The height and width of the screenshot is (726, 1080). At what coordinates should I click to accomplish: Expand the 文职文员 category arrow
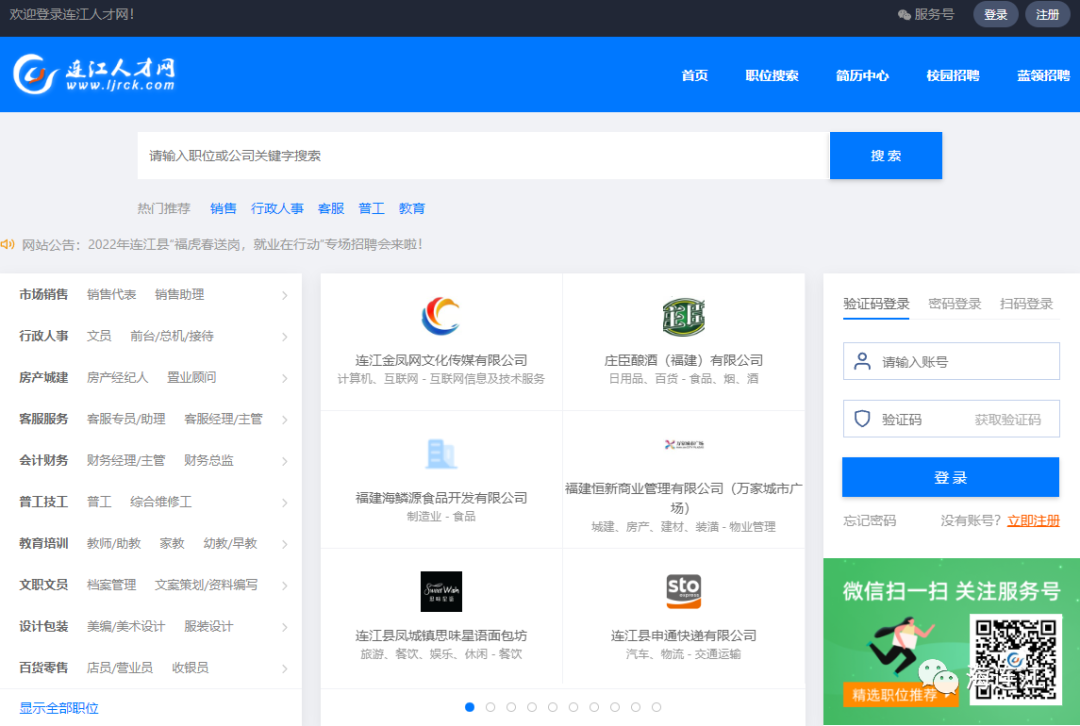[x=284, y=585]
